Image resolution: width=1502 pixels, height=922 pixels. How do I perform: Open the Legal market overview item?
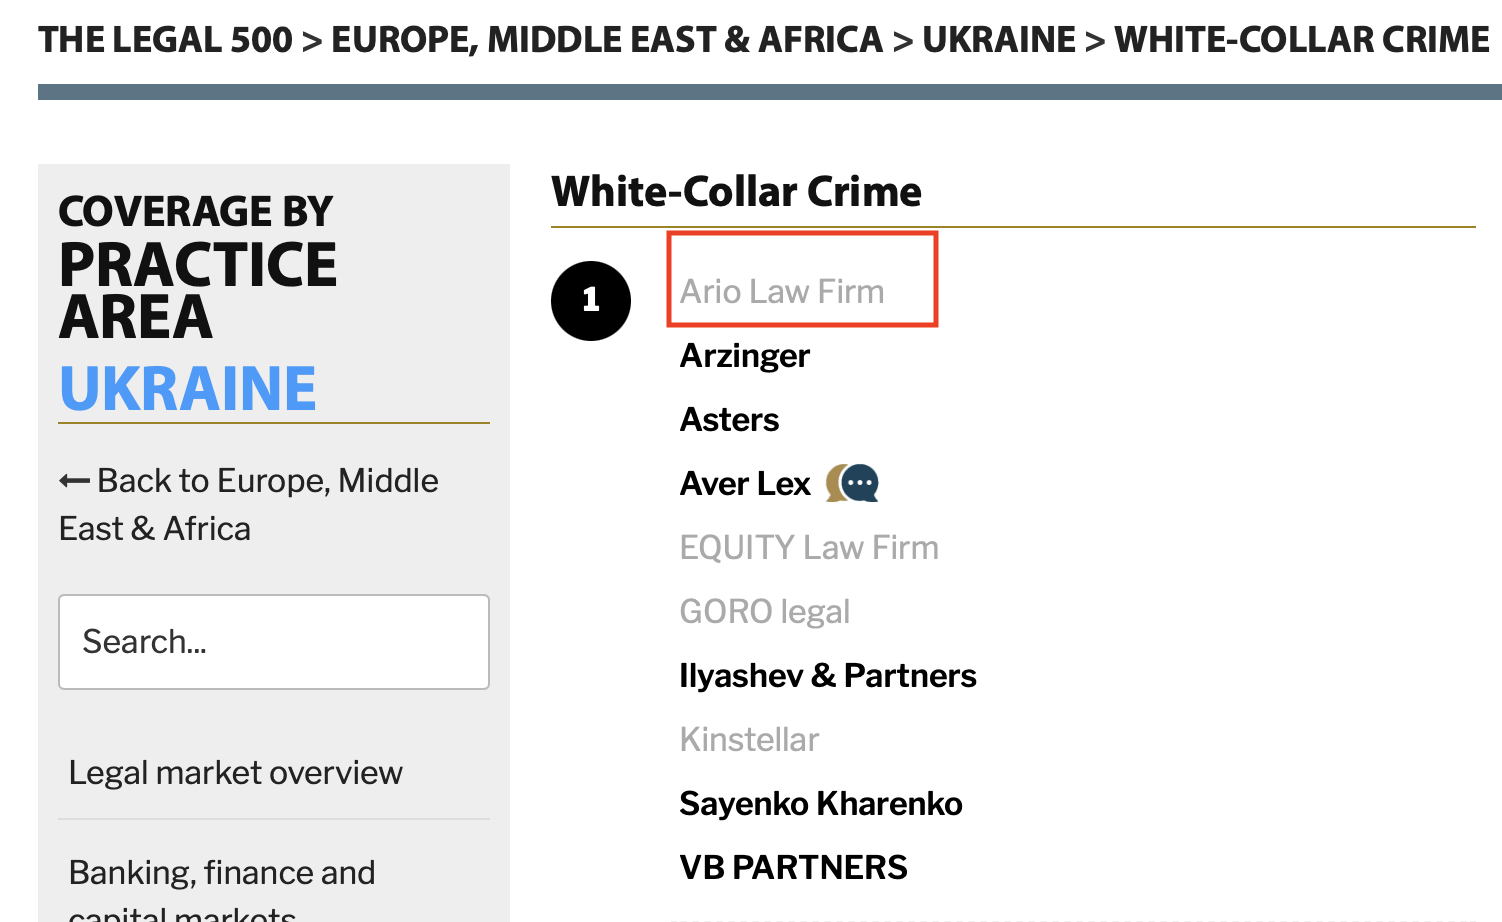pos(236,772)
